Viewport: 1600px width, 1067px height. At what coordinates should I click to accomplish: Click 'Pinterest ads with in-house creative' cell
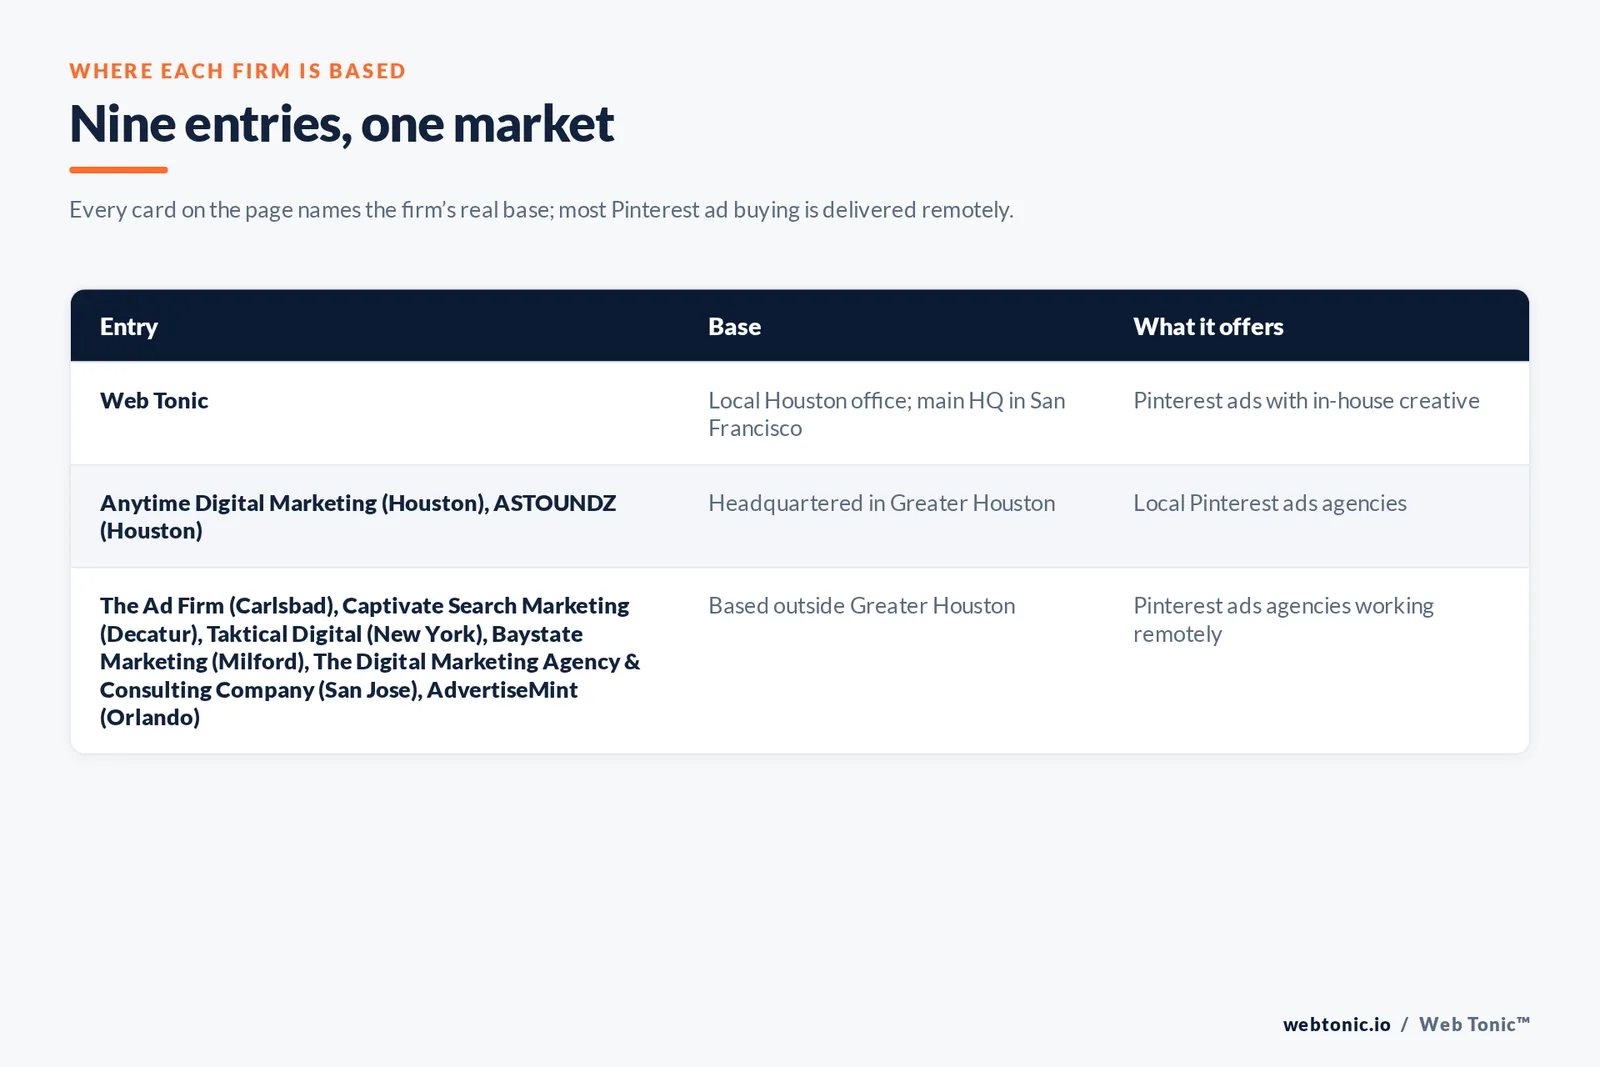[x=1306, y=401]
